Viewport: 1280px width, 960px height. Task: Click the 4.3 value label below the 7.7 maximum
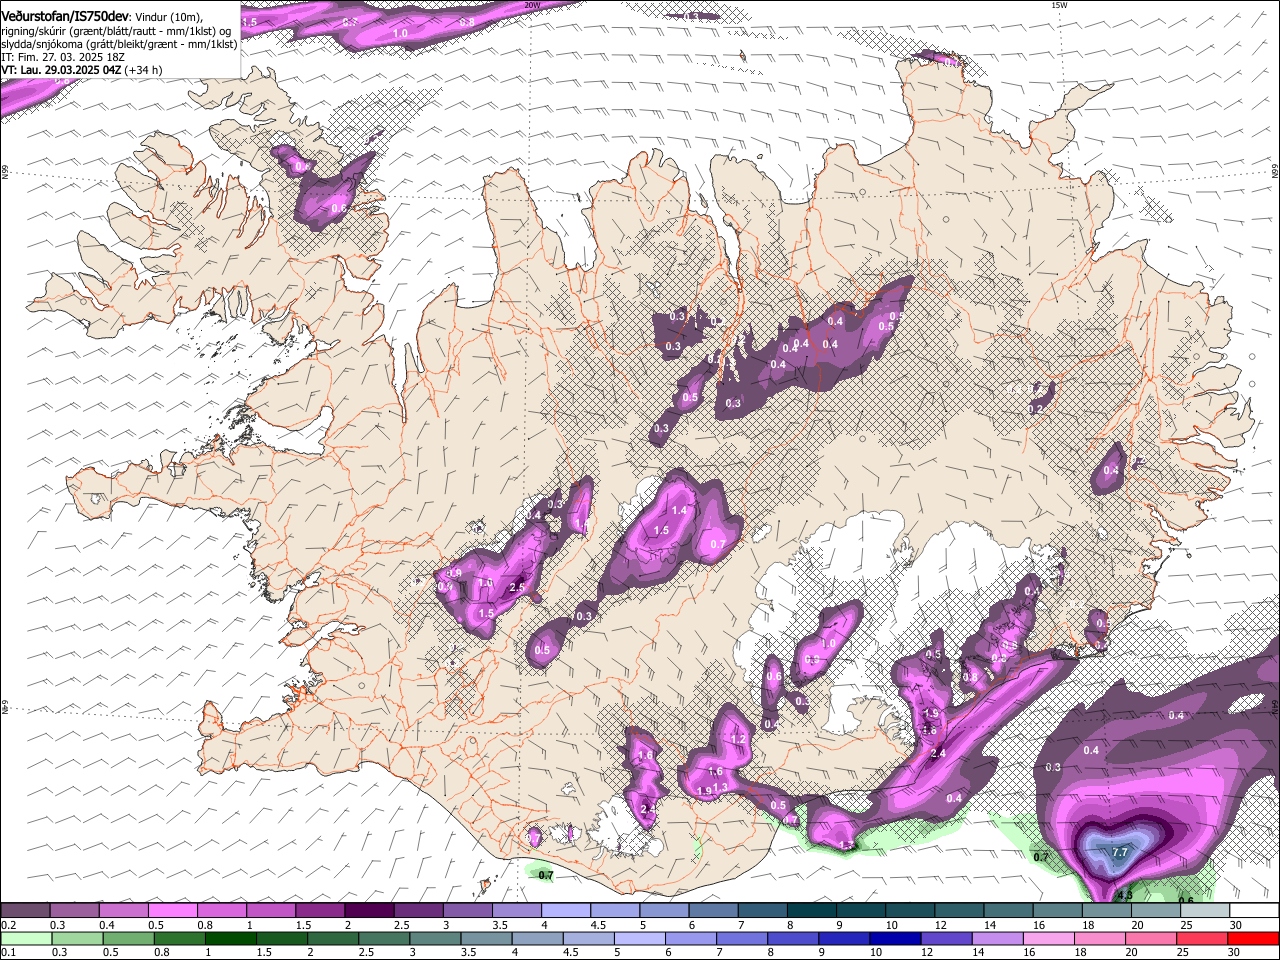click(x=1124, y=895)
